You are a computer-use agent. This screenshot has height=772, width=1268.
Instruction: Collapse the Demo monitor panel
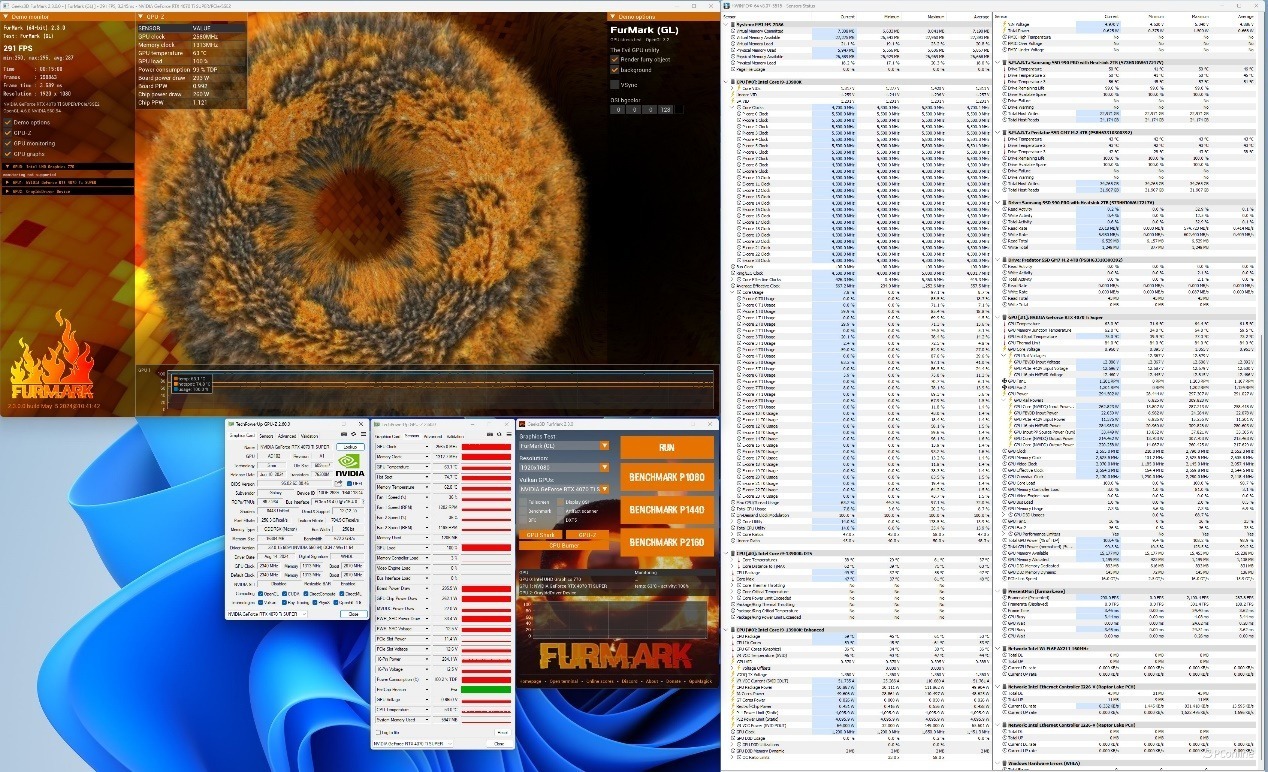[5, 18]
